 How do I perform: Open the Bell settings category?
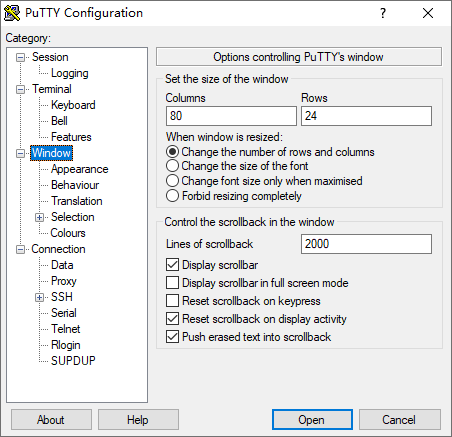[x=59, y=121]
